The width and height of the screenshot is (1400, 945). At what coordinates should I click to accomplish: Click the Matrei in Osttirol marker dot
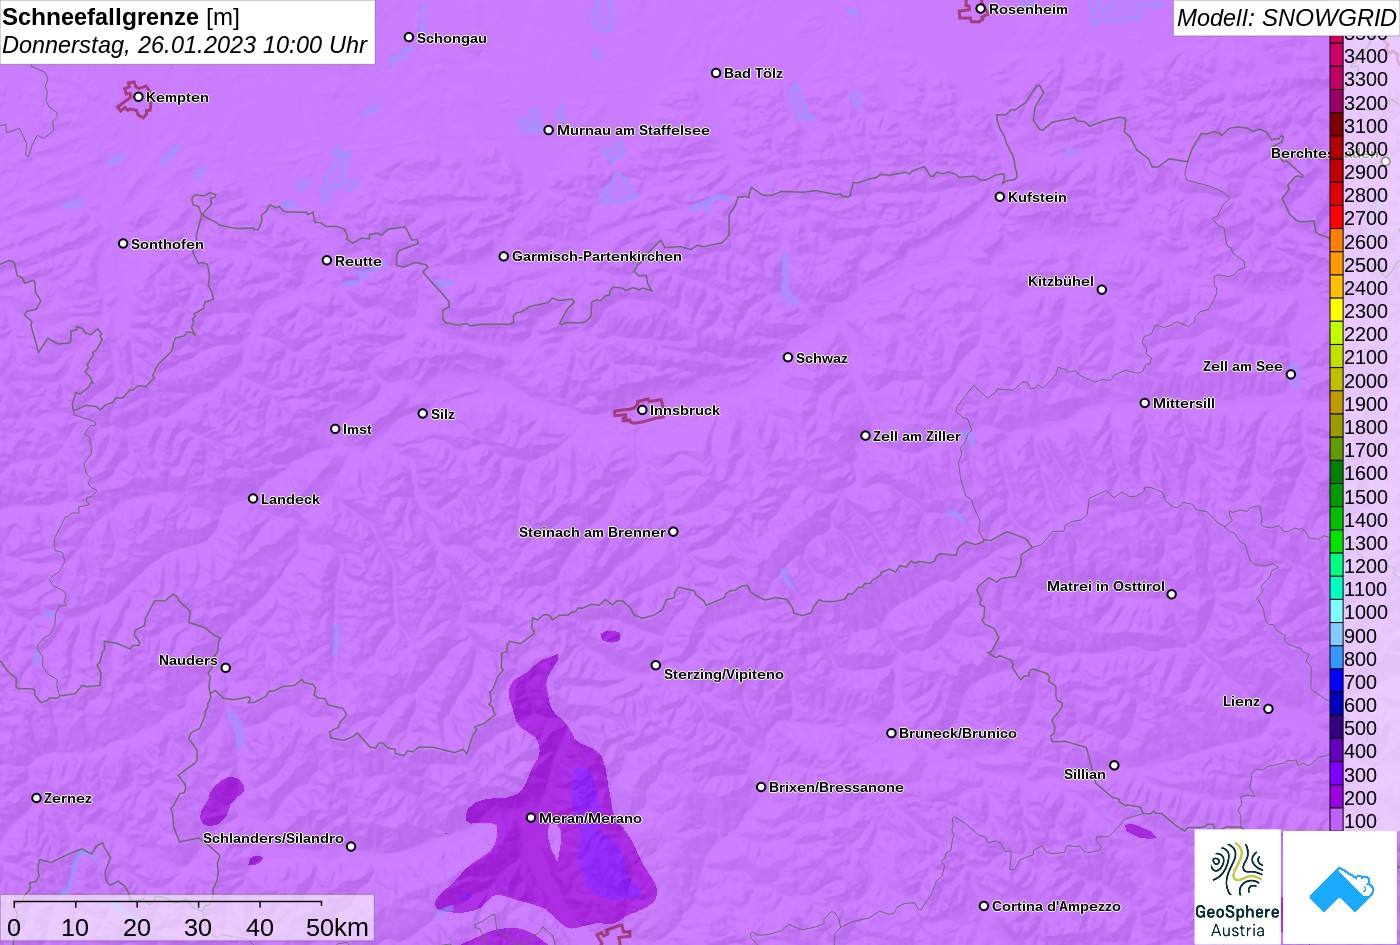pyautogui.click(x=1172, y=594)
